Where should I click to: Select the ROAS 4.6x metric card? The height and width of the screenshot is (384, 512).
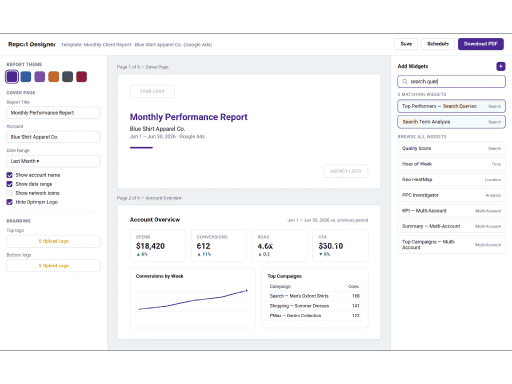pyautogui.click(x=279, y=245)
